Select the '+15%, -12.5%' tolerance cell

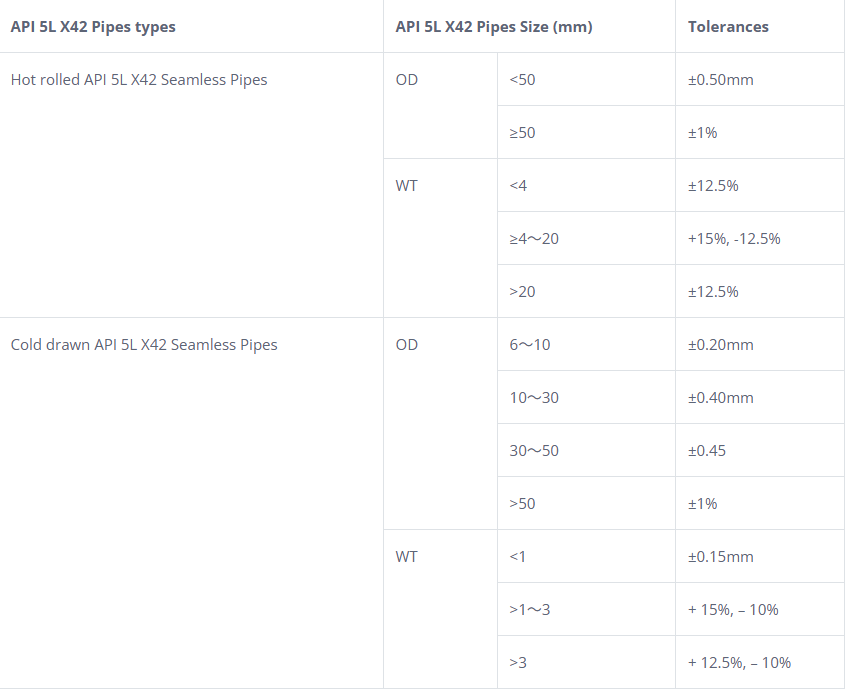tap(734, 239)
